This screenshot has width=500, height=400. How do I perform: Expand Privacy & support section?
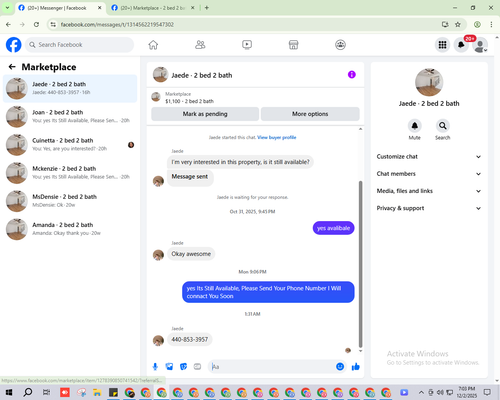pyautogui.click(x=429, y=208)
